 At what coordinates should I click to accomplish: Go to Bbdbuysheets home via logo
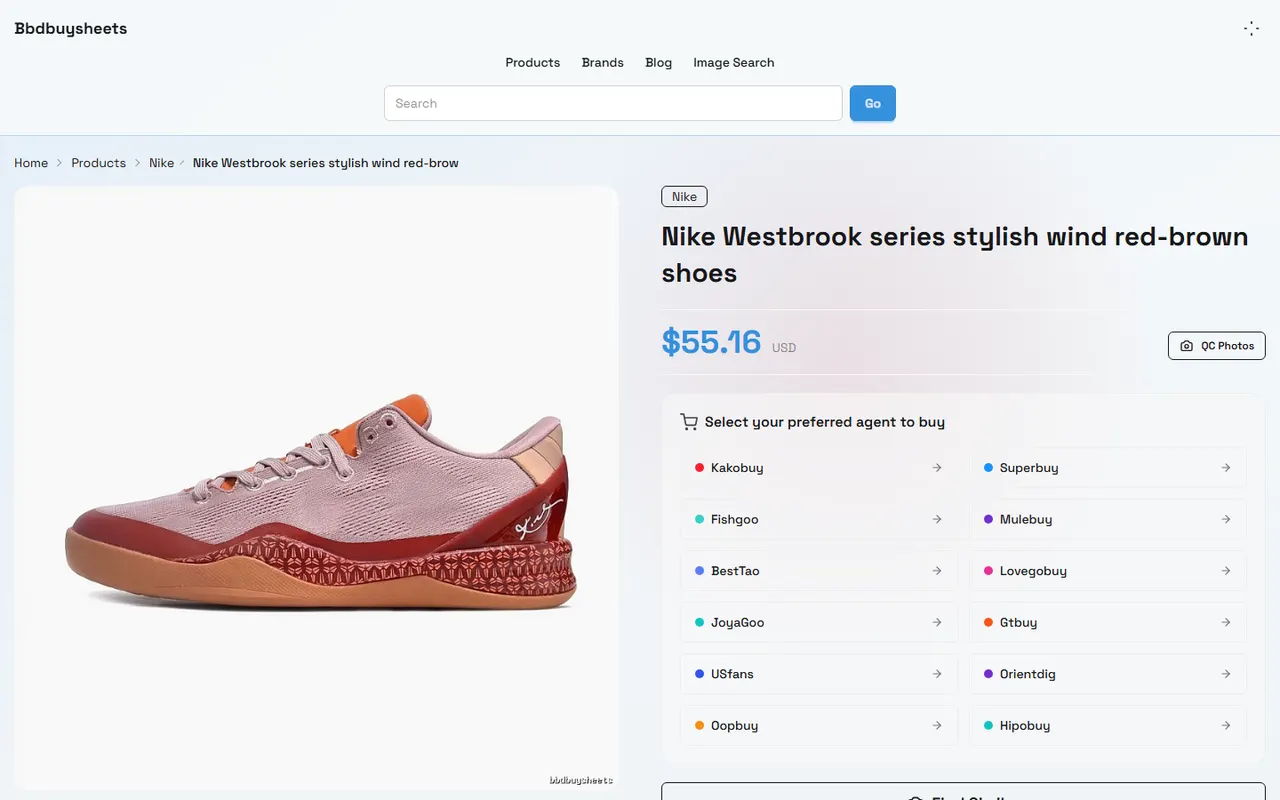71,29
